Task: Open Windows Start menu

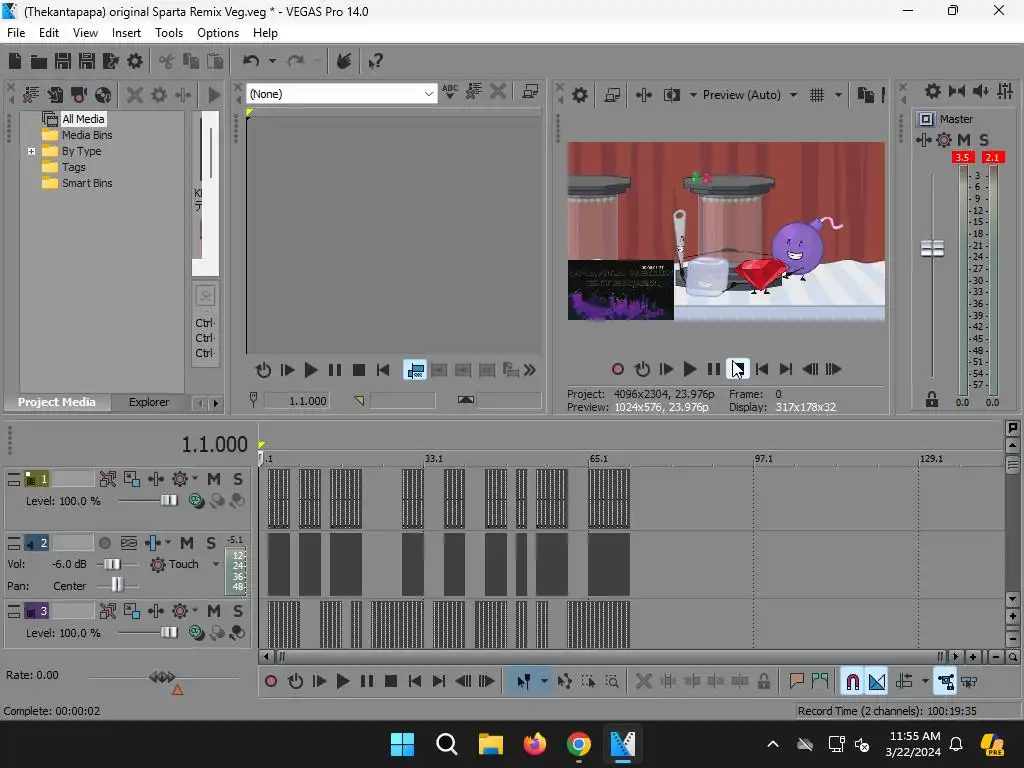Action: 402,744
